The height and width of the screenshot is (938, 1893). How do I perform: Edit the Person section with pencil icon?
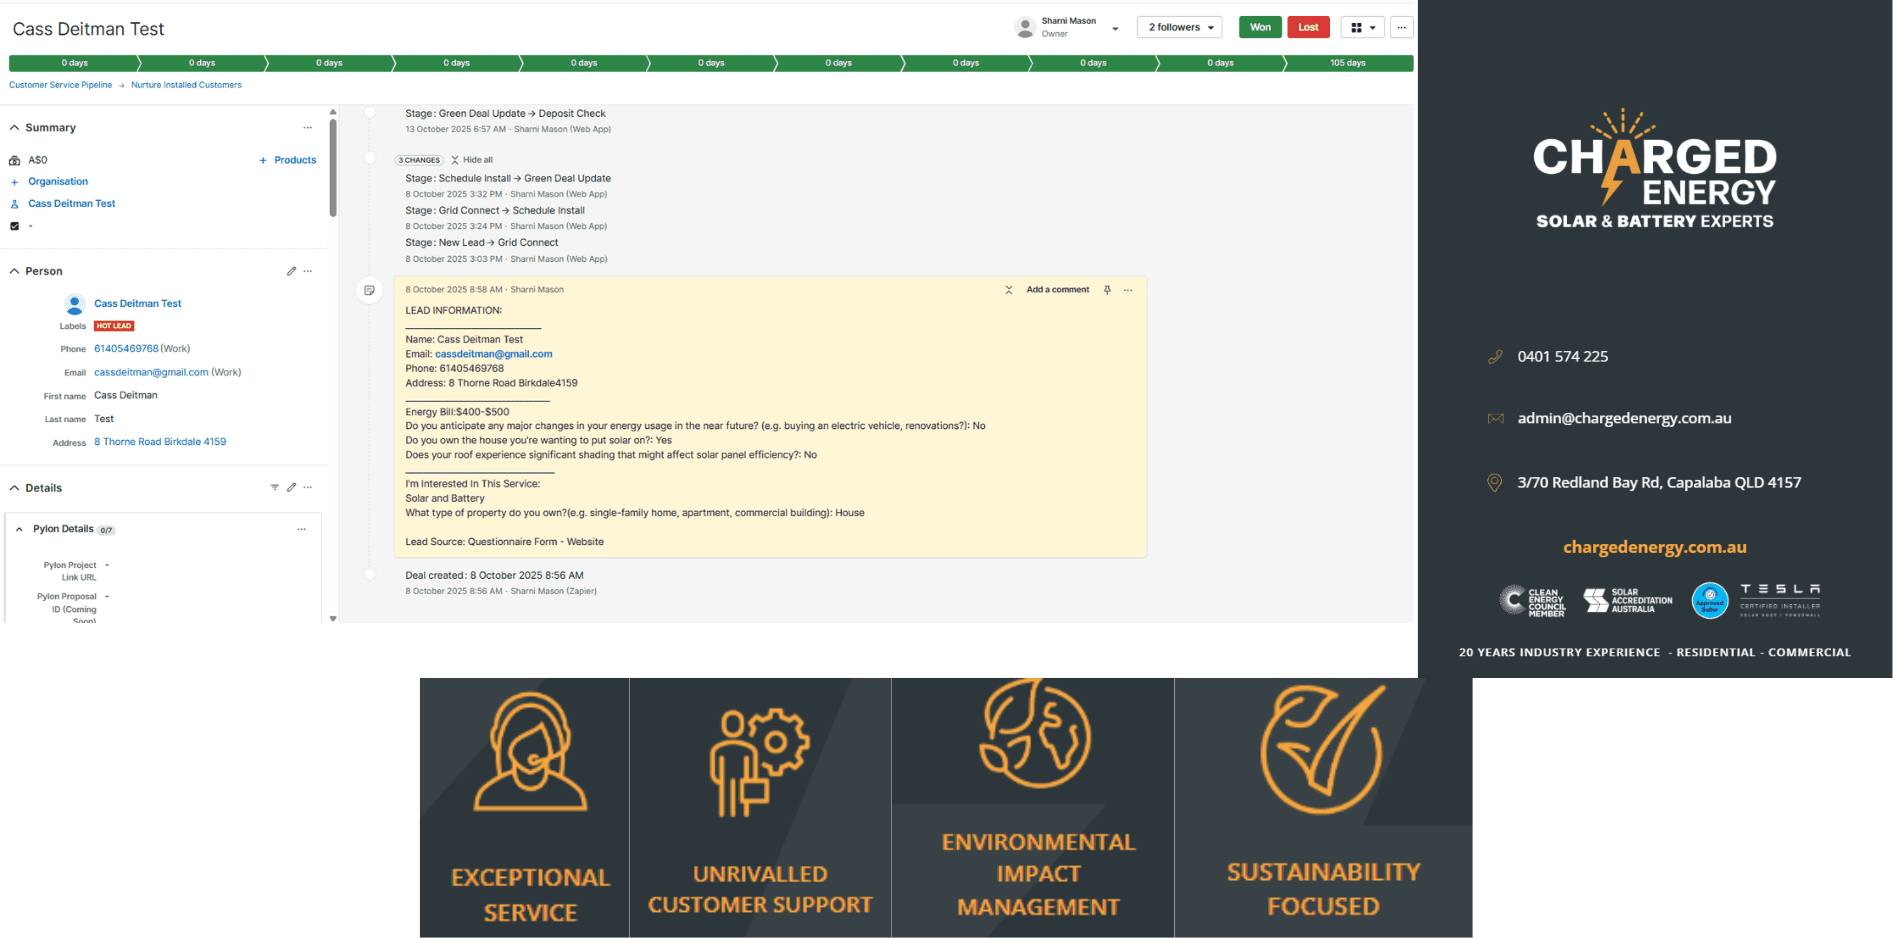click(291, 271)
